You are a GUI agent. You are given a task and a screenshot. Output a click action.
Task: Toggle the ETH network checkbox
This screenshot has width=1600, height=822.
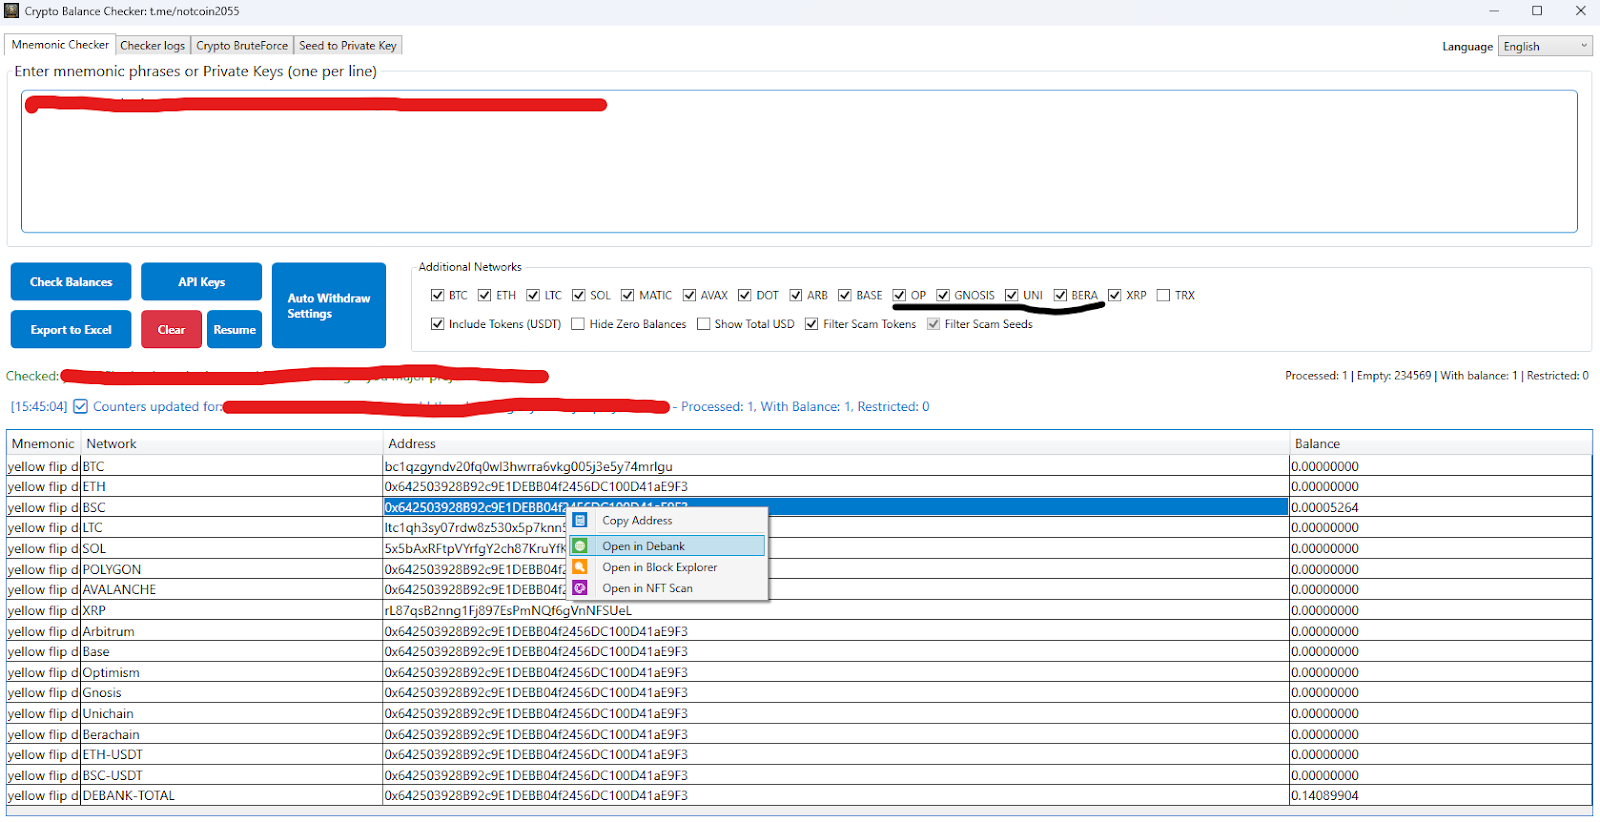point(484,295)
